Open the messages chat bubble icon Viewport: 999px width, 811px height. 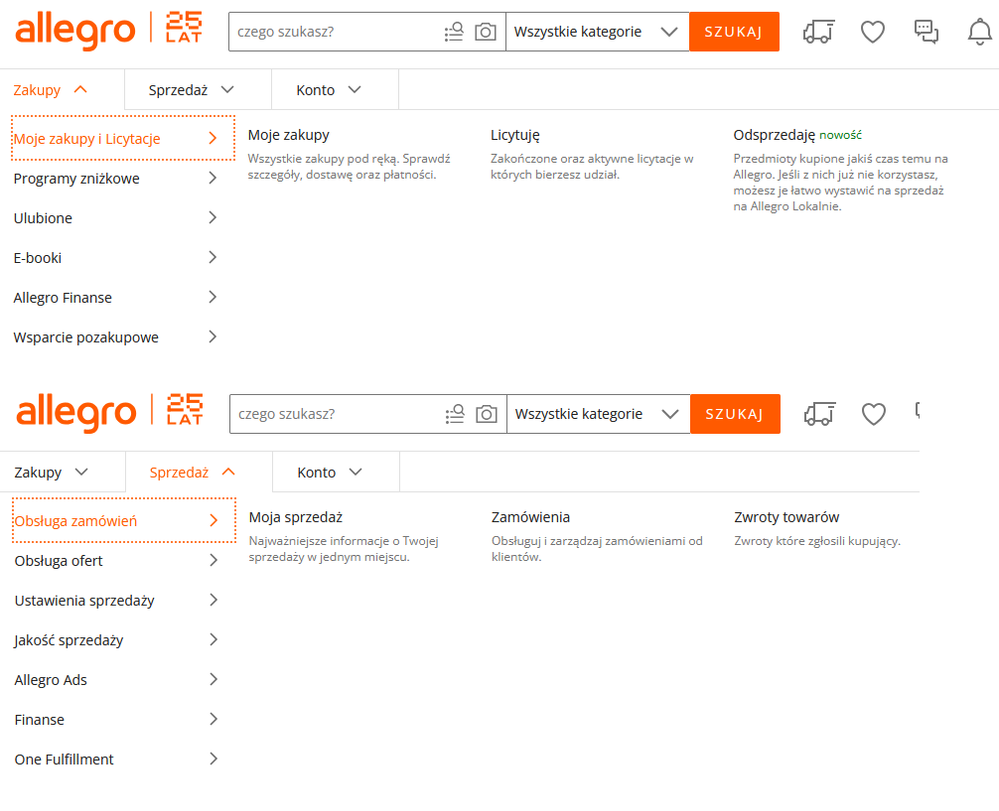click(x=926, y=31)
